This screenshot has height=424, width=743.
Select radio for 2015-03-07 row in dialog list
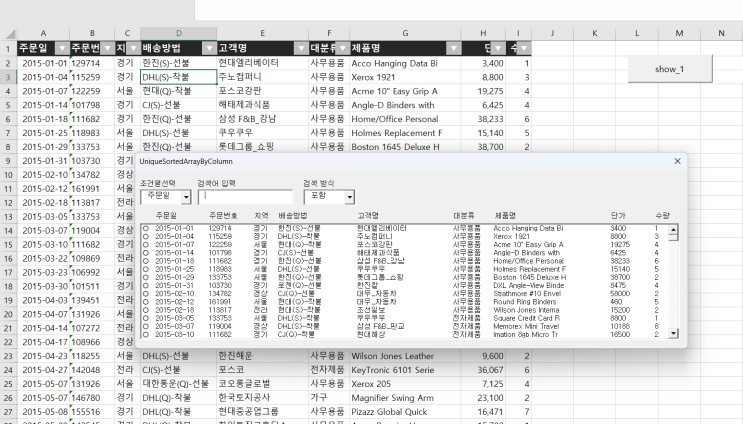[146, 326]
